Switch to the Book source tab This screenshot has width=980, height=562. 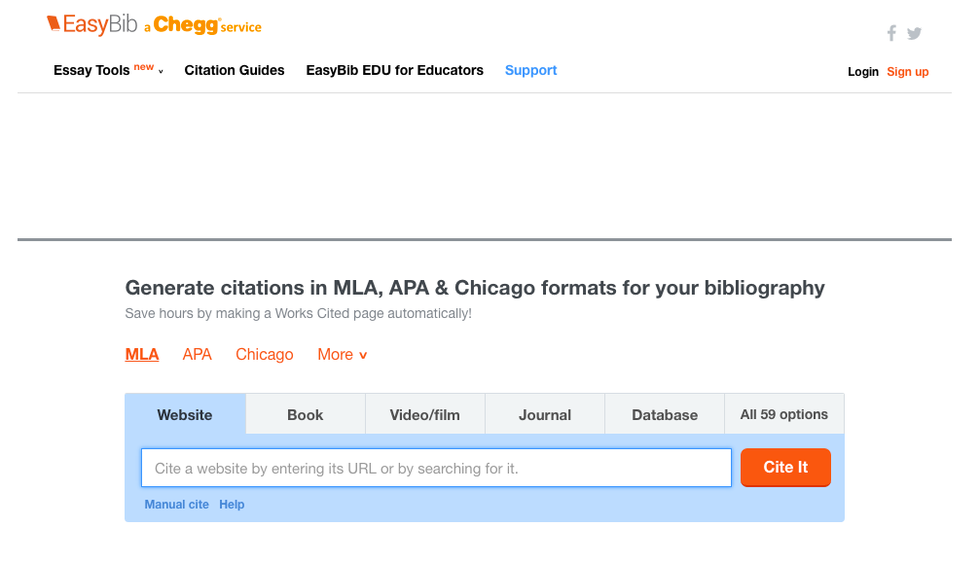(305, 415)
